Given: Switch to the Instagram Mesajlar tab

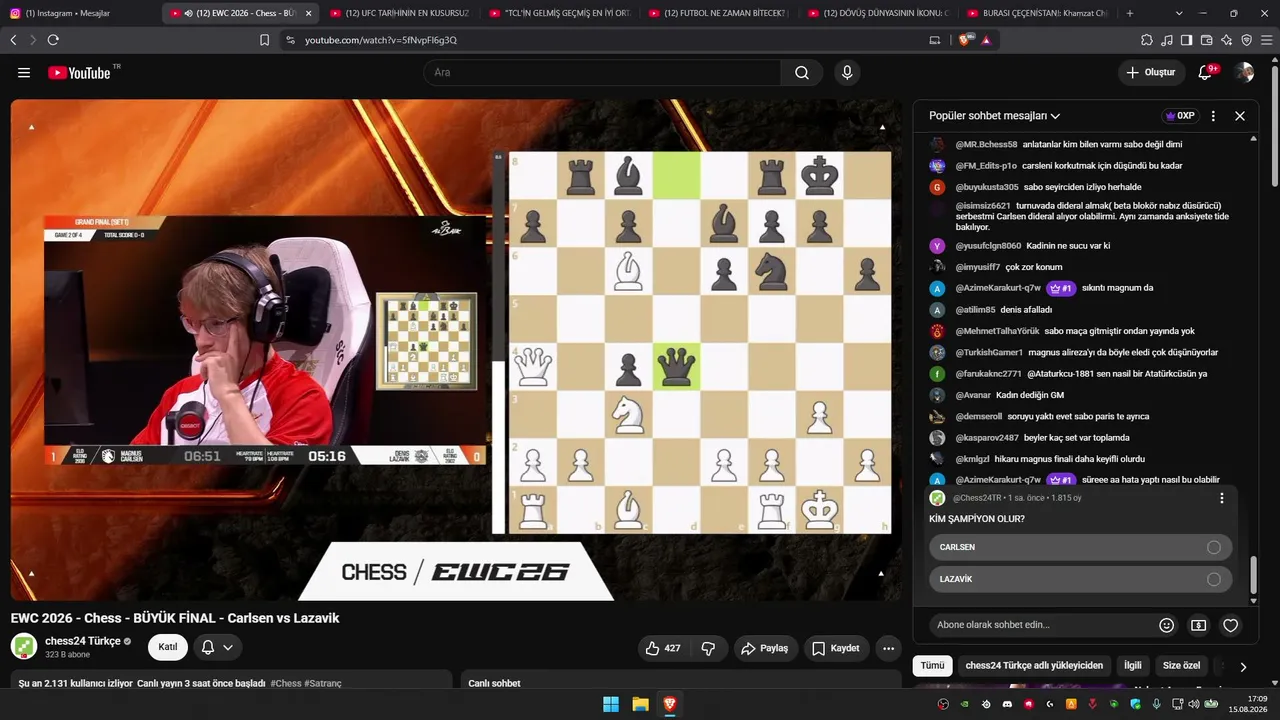Looking at the screenshot, I should [82, 13].
